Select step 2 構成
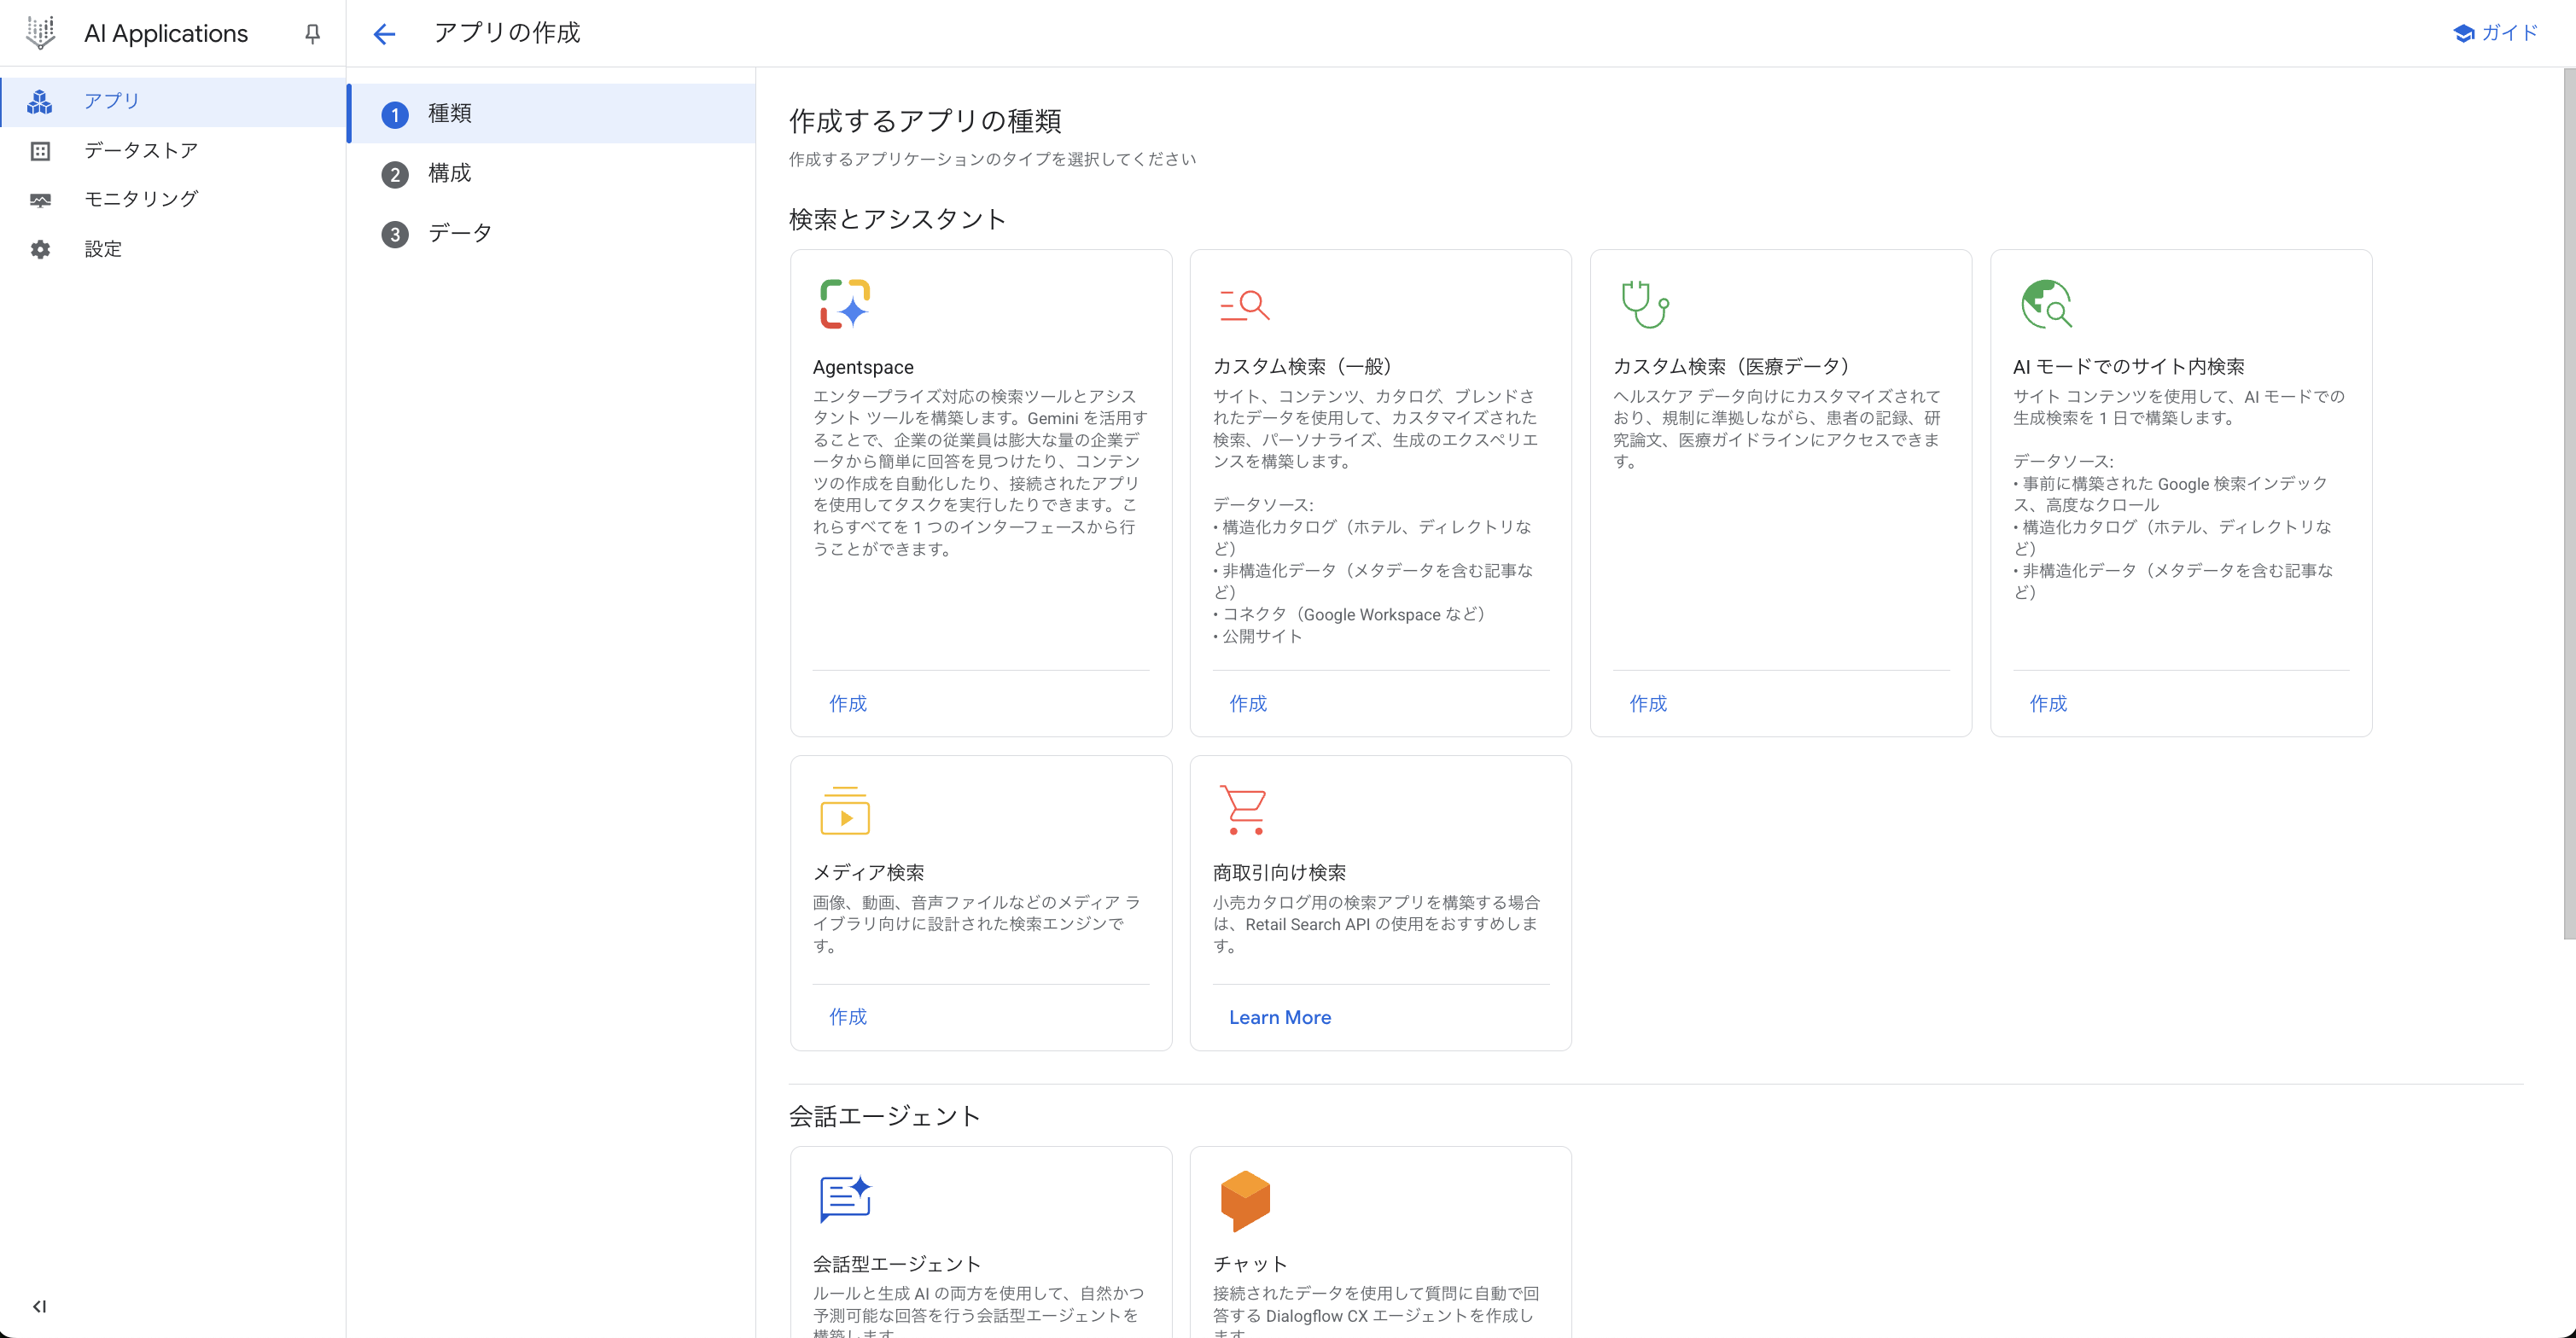Image resolution: width=2576 pixels, height=1338 pixels. pos(449,174)
